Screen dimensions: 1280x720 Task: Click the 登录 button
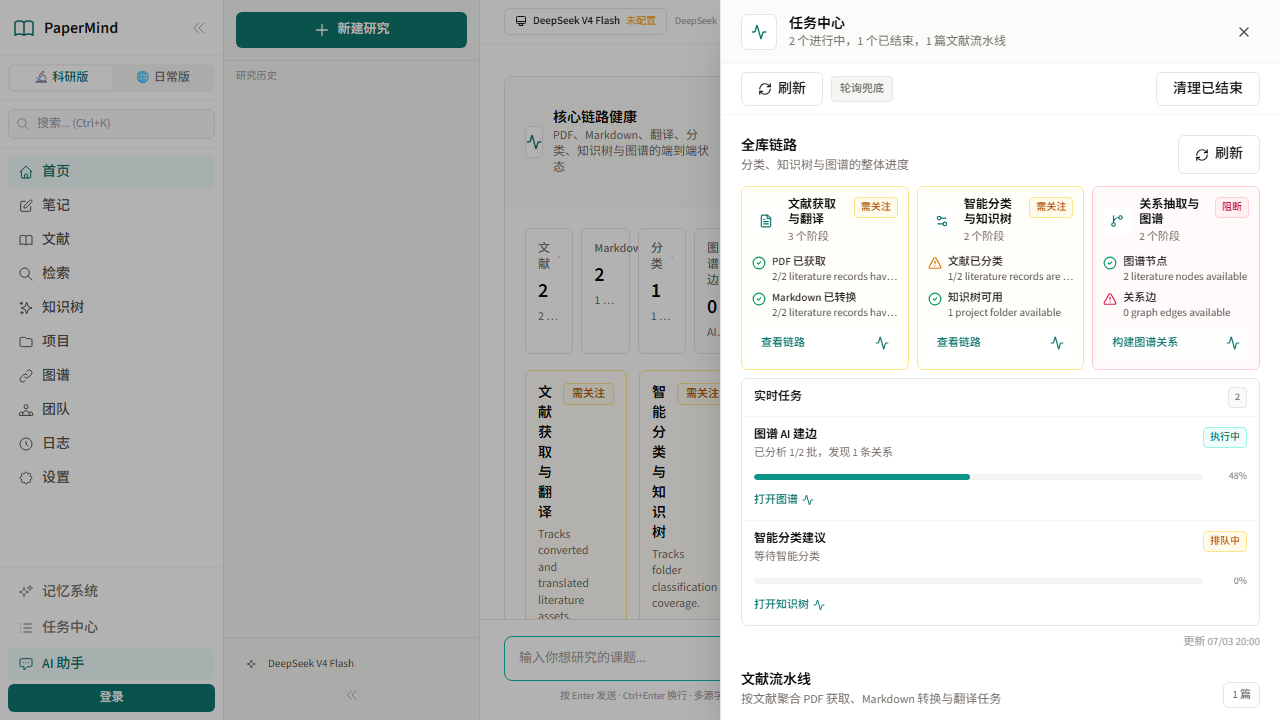(111, 697)
